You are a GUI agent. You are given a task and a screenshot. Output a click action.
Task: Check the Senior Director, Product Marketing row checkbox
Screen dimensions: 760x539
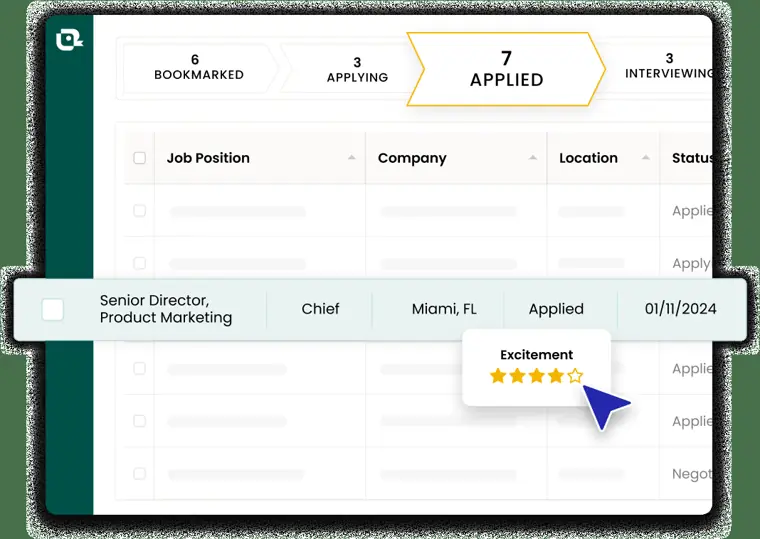click(52, 309)
